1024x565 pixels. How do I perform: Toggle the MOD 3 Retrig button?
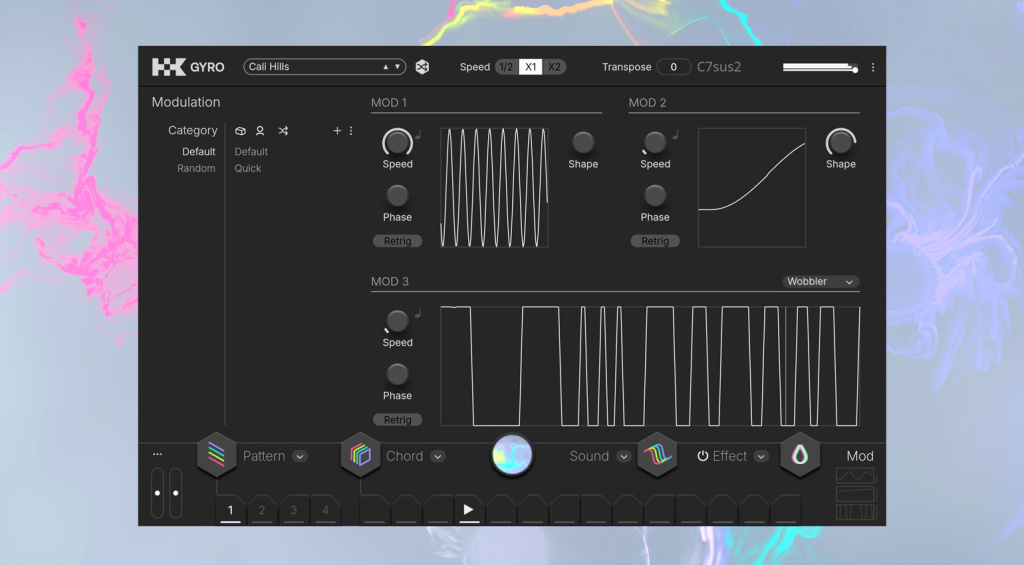click(397, 420)
